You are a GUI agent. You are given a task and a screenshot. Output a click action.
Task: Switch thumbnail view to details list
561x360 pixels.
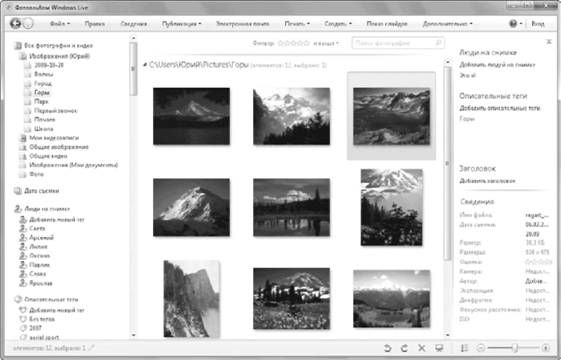[464, 348]
